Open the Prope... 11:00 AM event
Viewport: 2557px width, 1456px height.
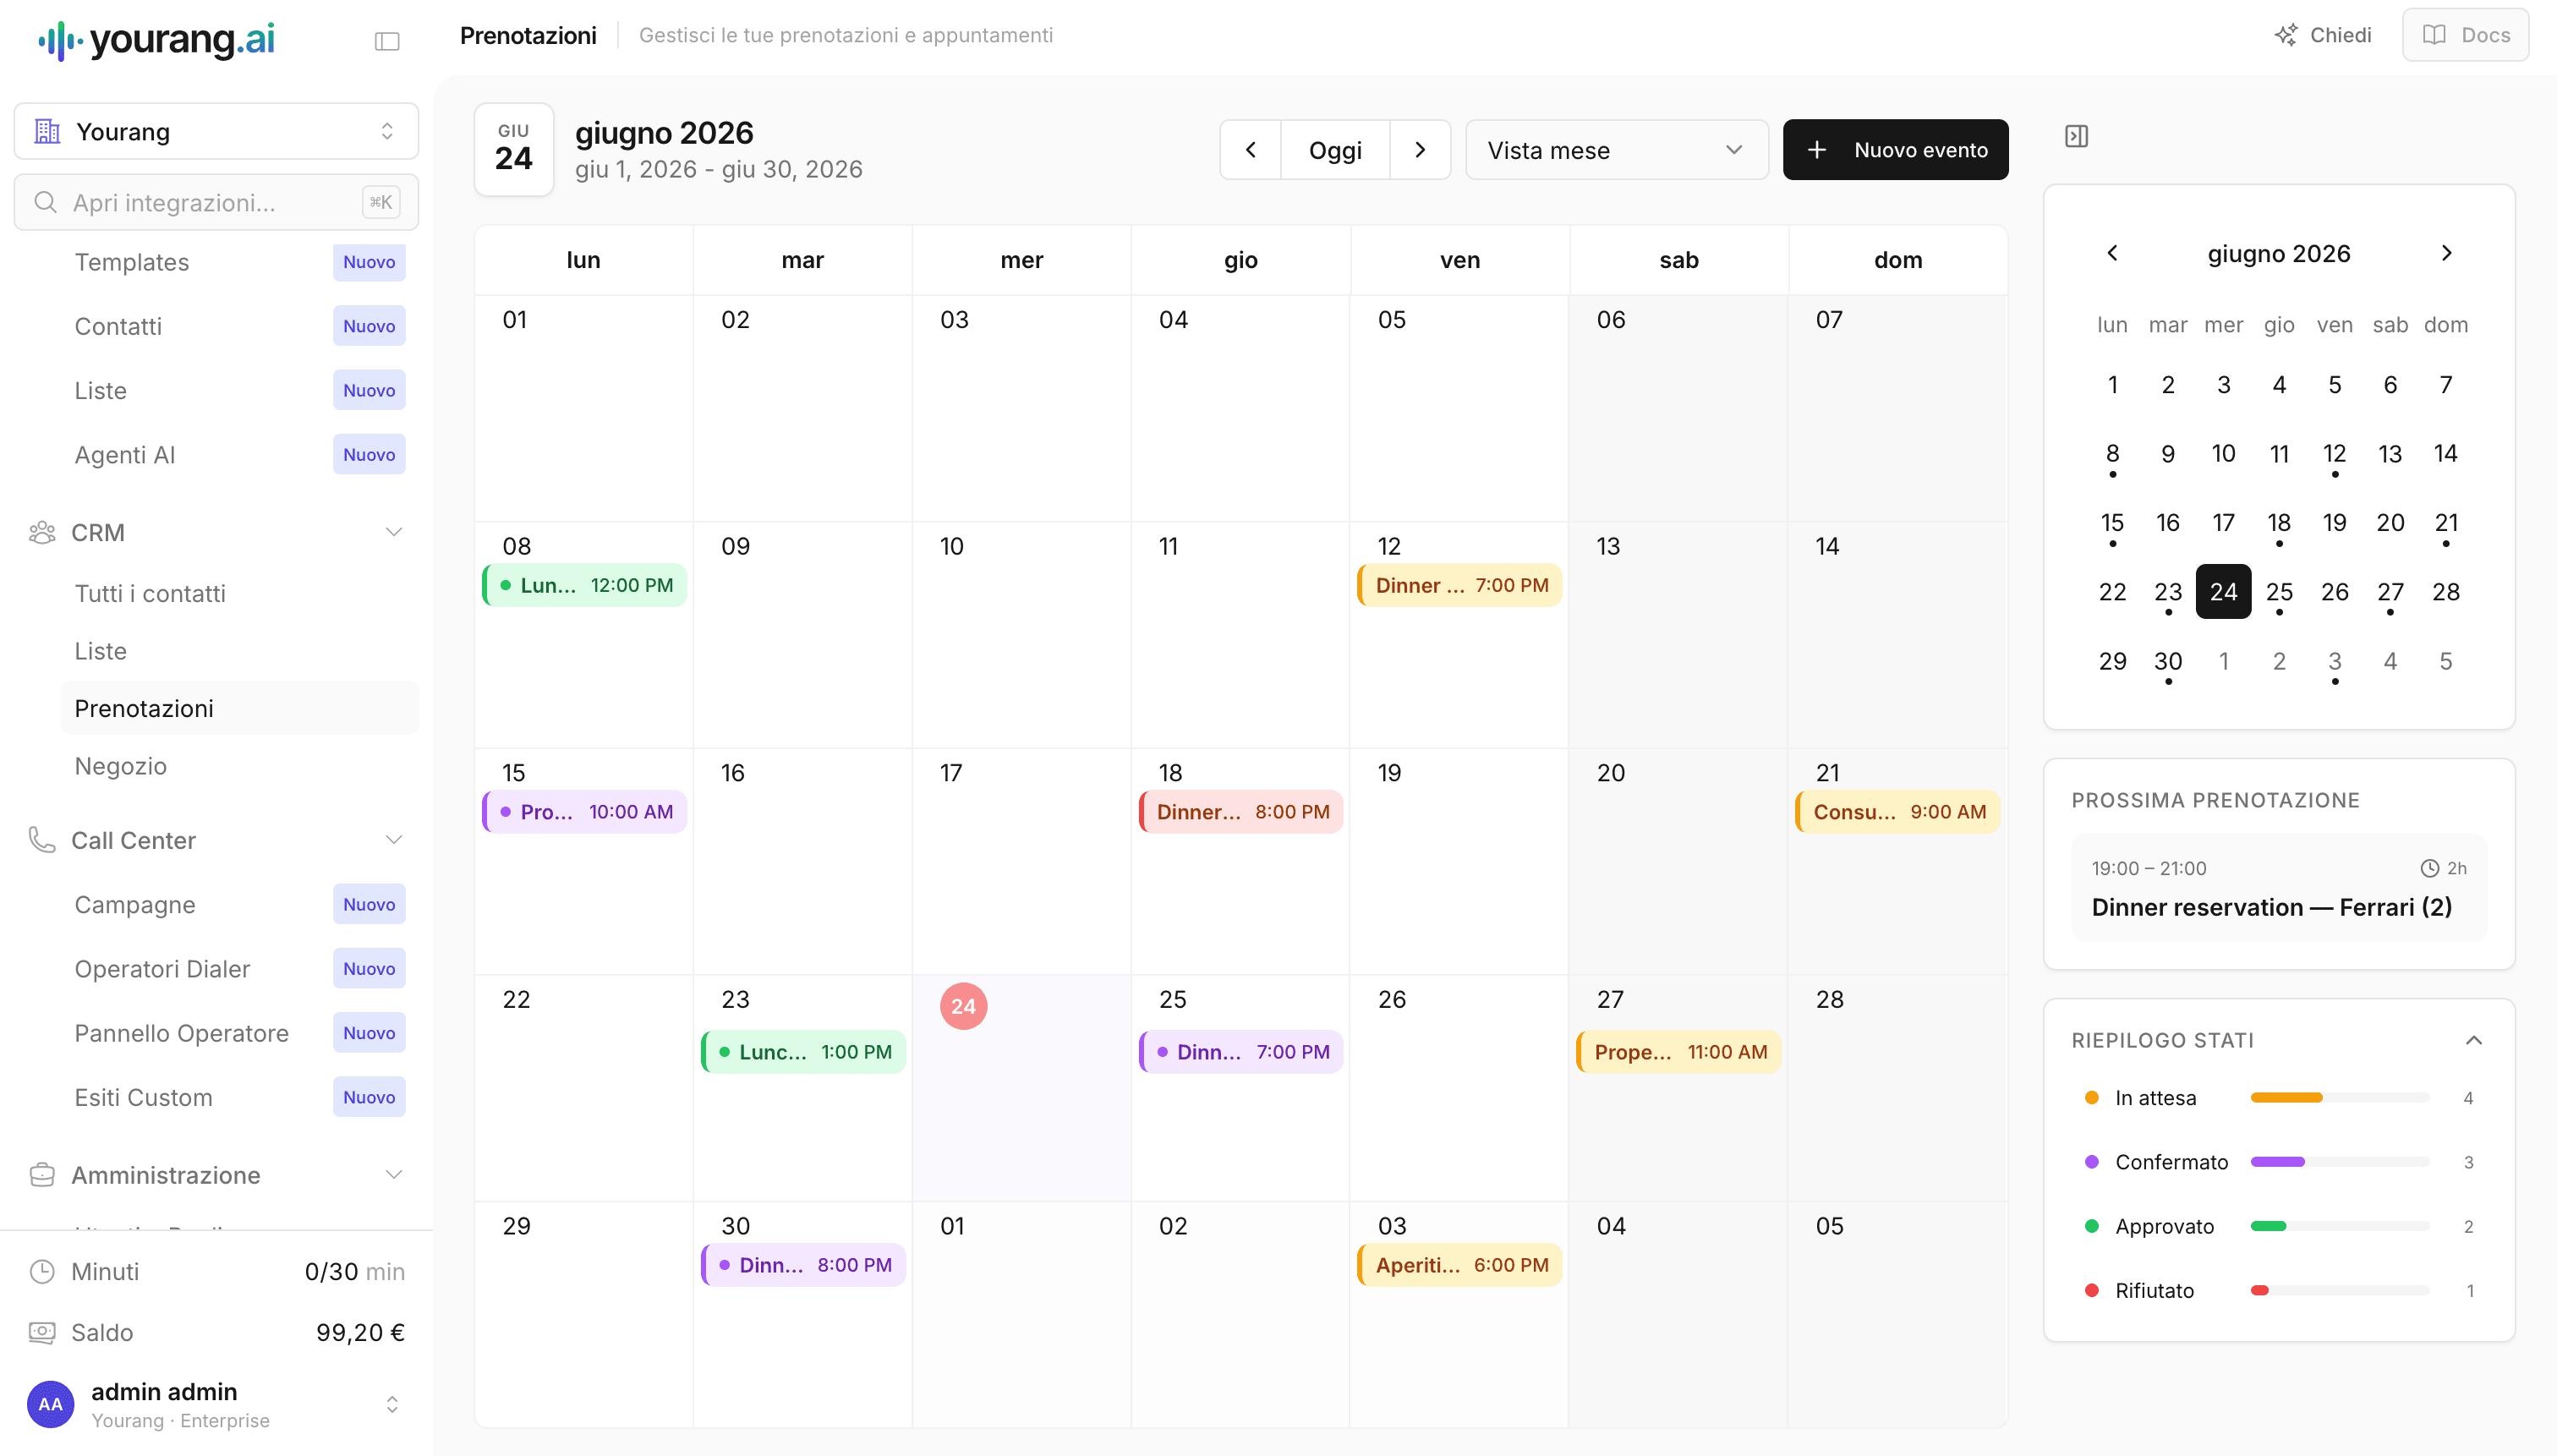[1678, 1052]
